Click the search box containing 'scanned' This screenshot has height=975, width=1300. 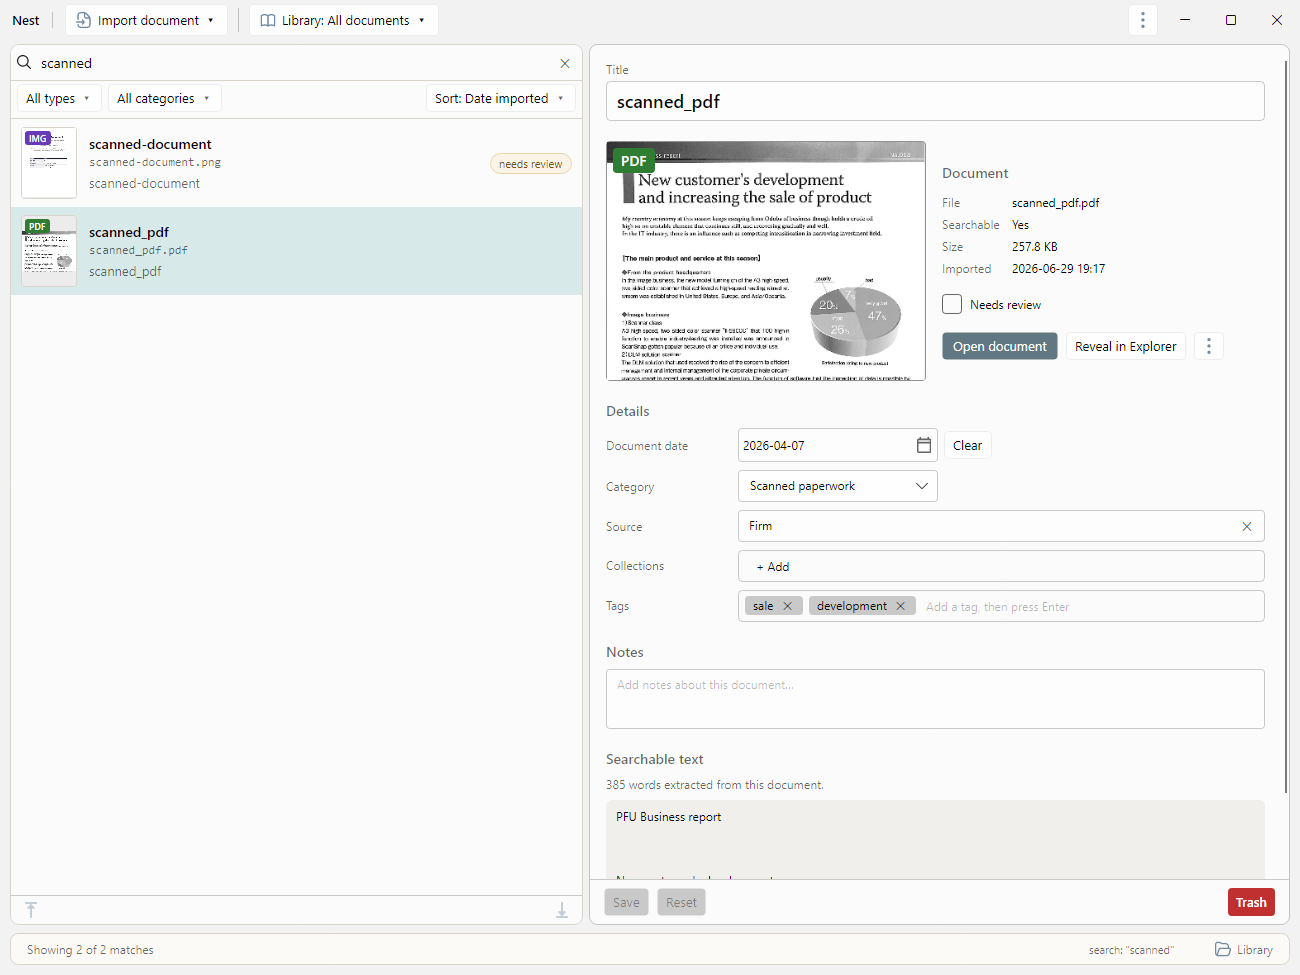(x=296, y=63)
